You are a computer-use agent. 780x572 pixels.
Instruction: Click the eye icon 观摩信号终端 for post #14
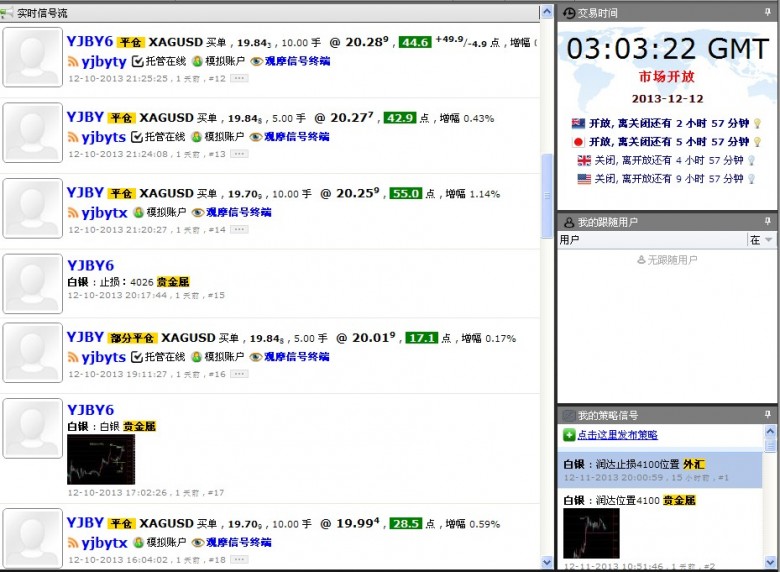197,213
